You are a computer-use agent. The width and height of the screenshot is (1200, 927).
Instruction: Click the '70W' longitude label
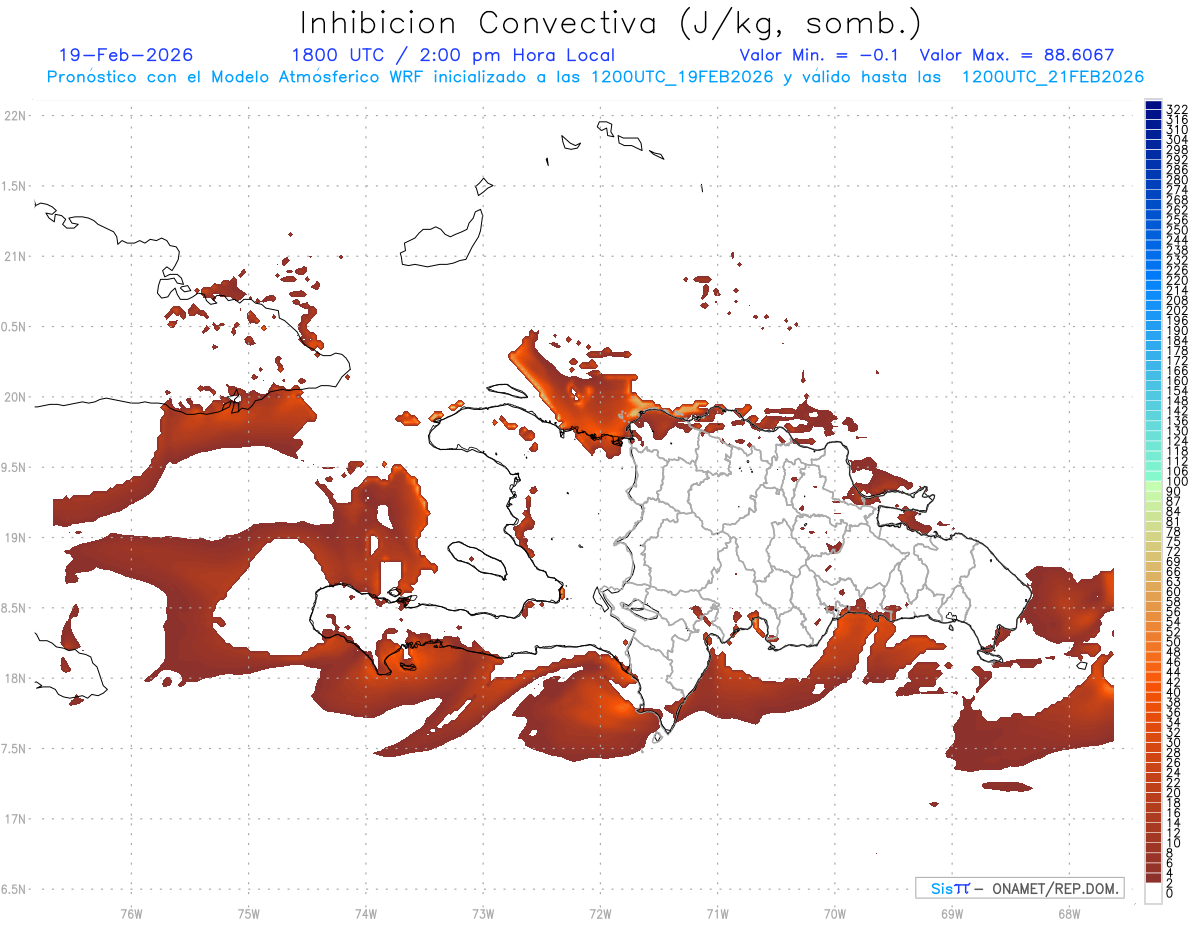(835, 913)
